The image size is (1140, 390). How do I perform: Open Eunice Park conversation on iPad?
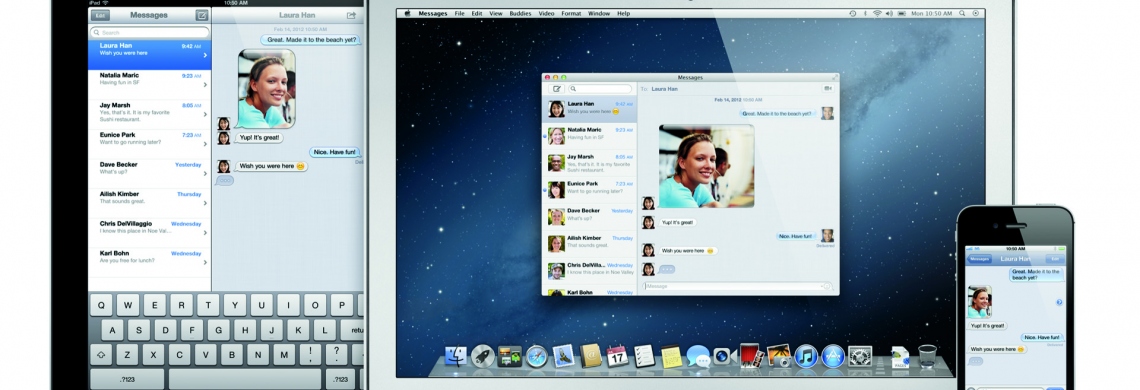150,144
